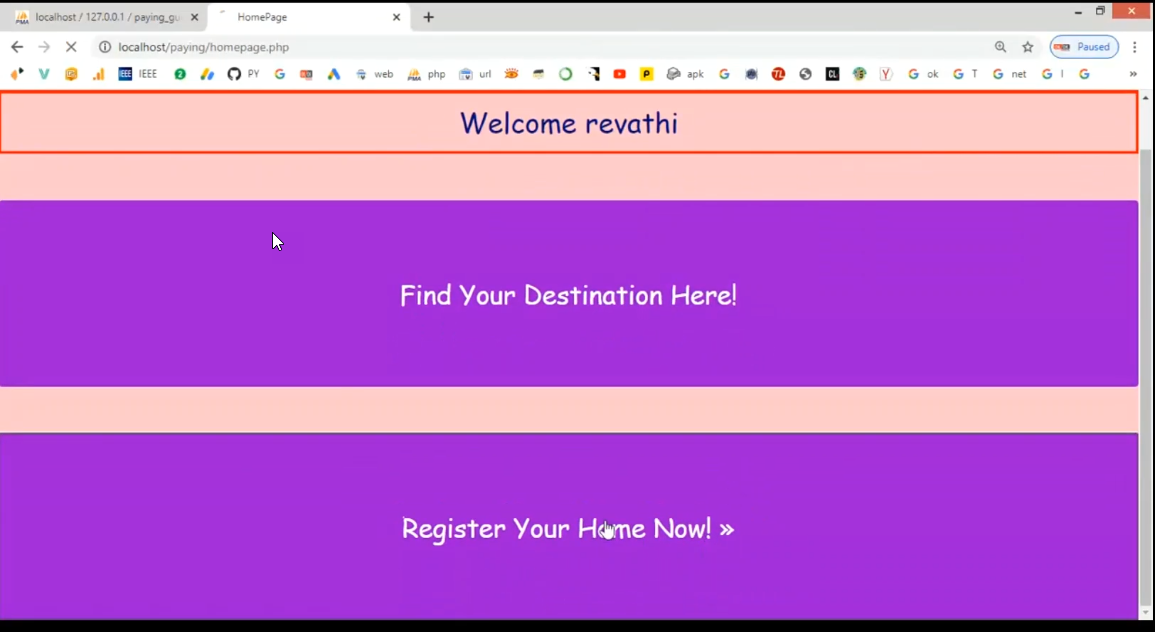Click the Paused profile button
Screen dimensions: 1155x632
point(1084,47)
